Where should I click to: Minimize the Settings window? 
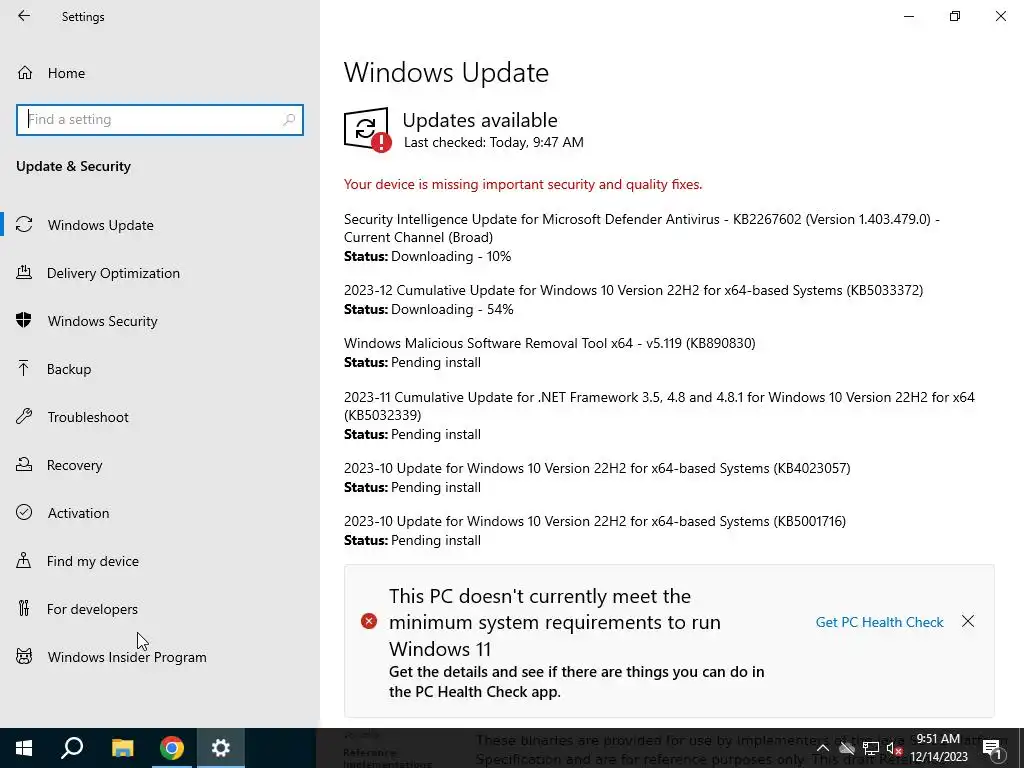908,16
